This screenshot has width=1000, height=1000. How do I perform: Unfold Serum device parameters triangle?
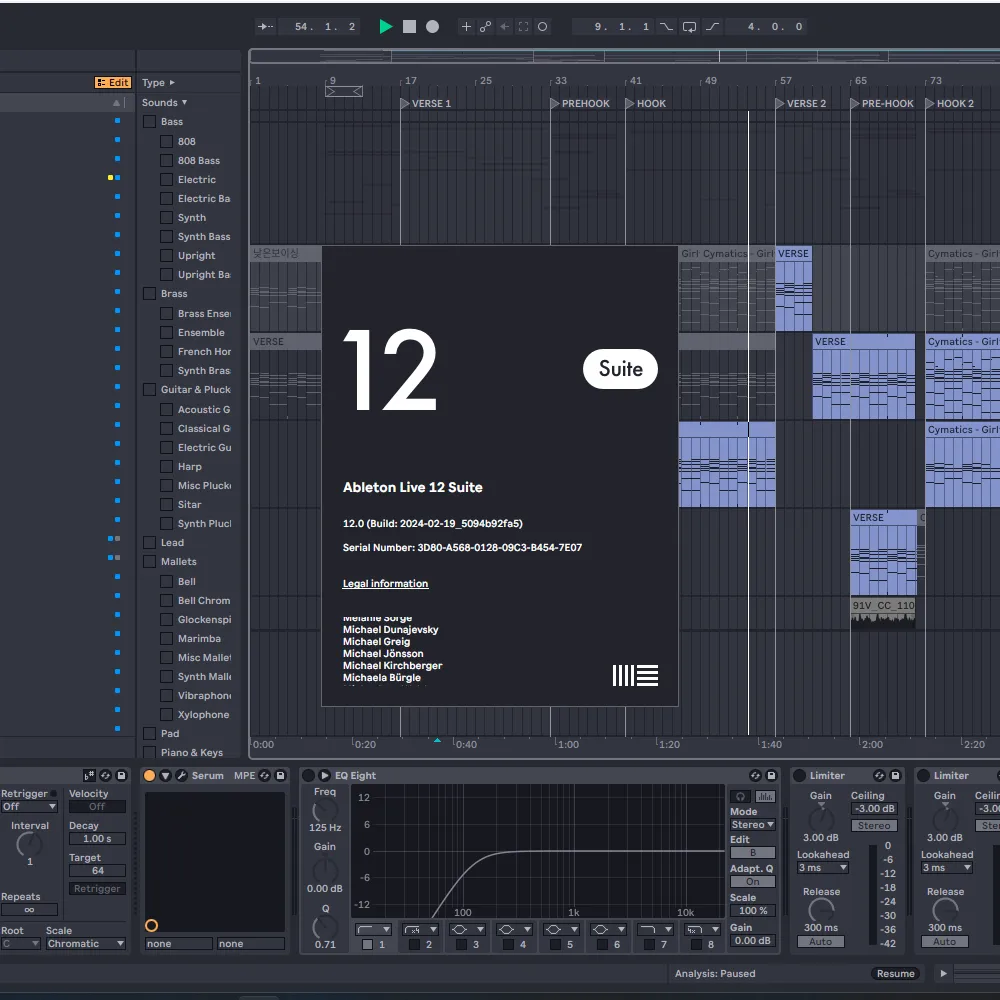point(165,776)
